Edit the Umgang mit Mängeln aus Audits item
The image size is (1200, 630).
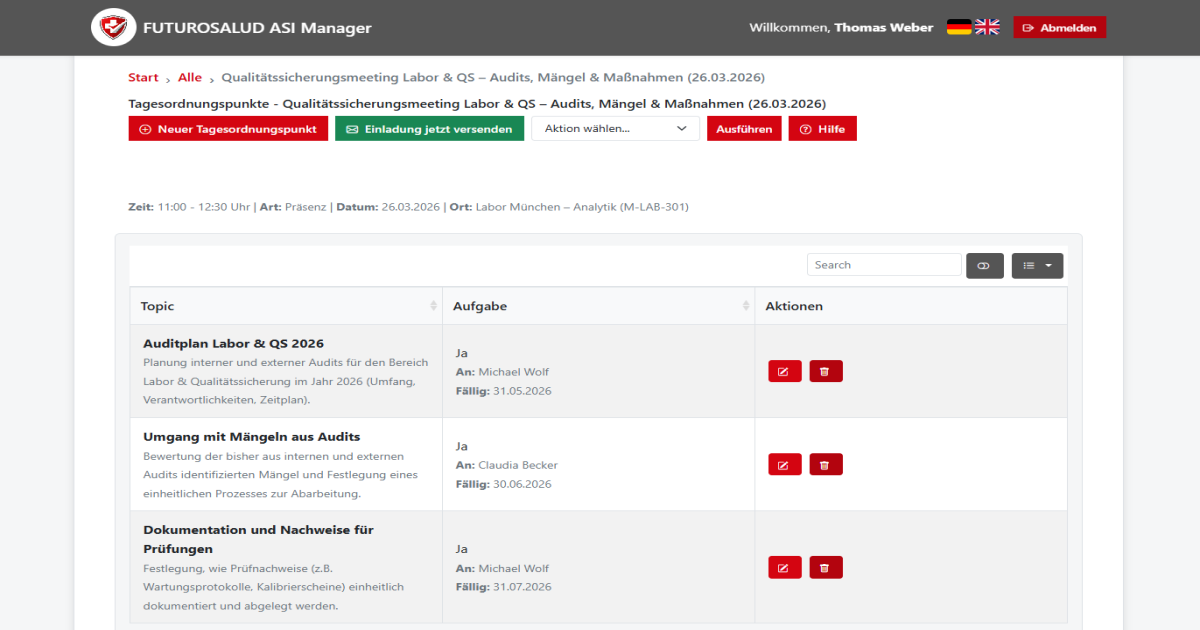(x=784, y=465)
